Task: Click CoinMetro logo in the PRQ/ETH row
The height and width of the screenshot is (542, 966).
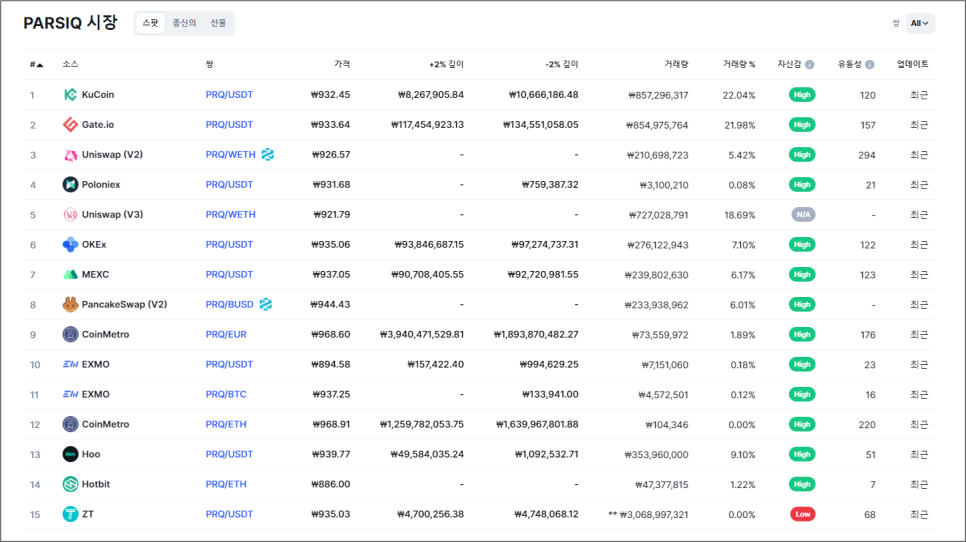Action: coord(70,424)
